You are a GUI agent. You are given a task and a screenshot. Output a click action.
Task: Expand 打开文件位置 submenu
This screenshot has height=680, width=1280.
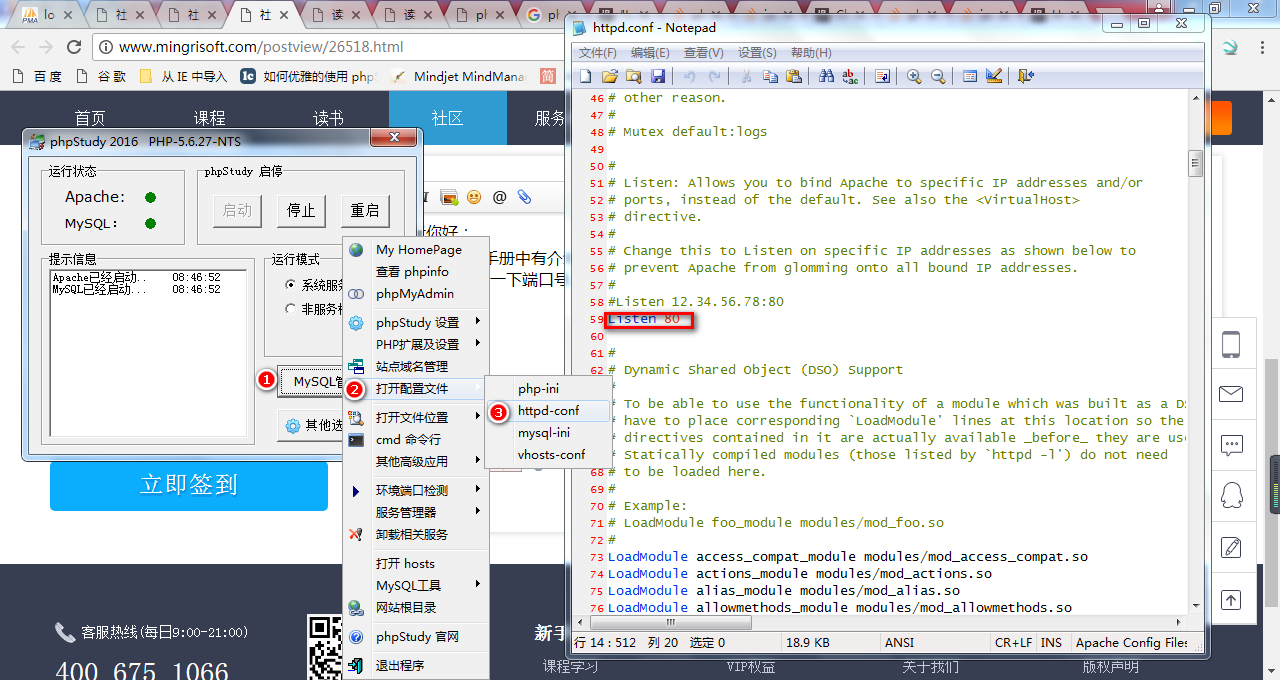point(415,417)
